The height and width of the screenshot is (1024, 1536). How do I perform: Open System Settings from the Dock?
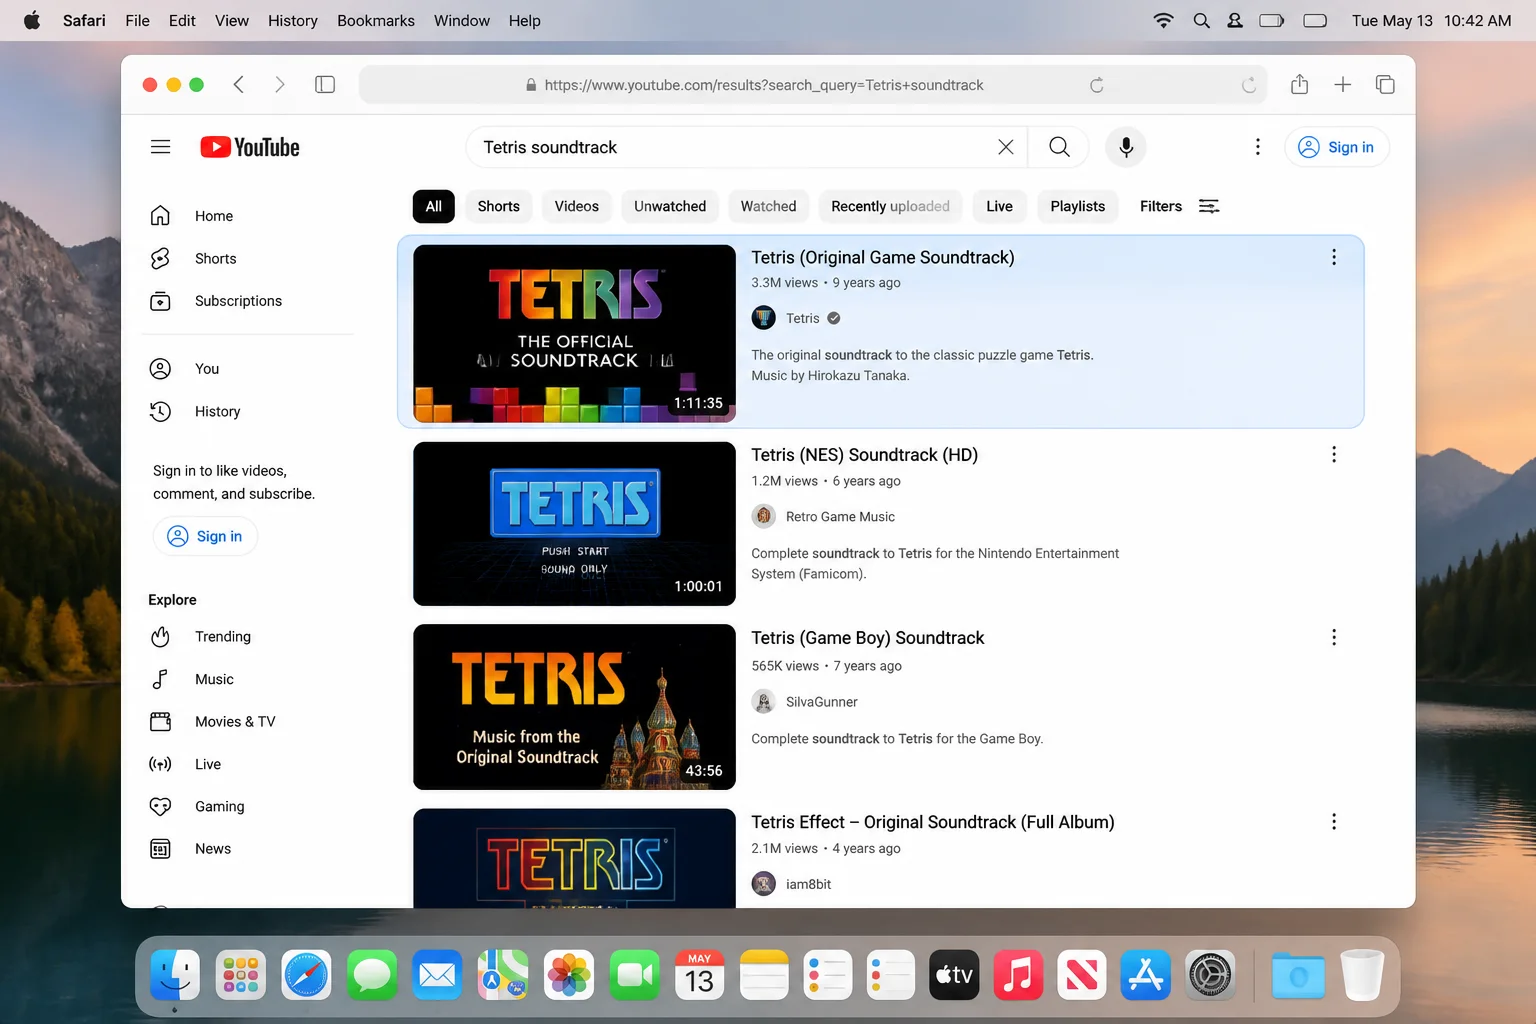1210,975
